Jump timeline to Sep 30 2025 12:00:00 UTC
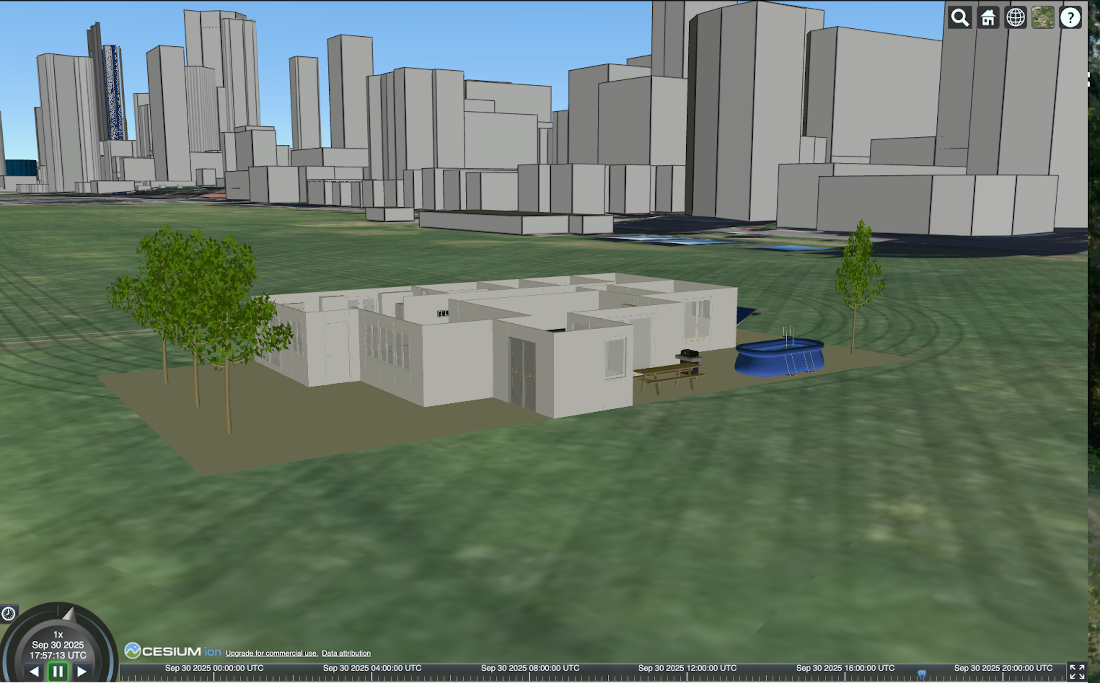 tap(688, 668)
